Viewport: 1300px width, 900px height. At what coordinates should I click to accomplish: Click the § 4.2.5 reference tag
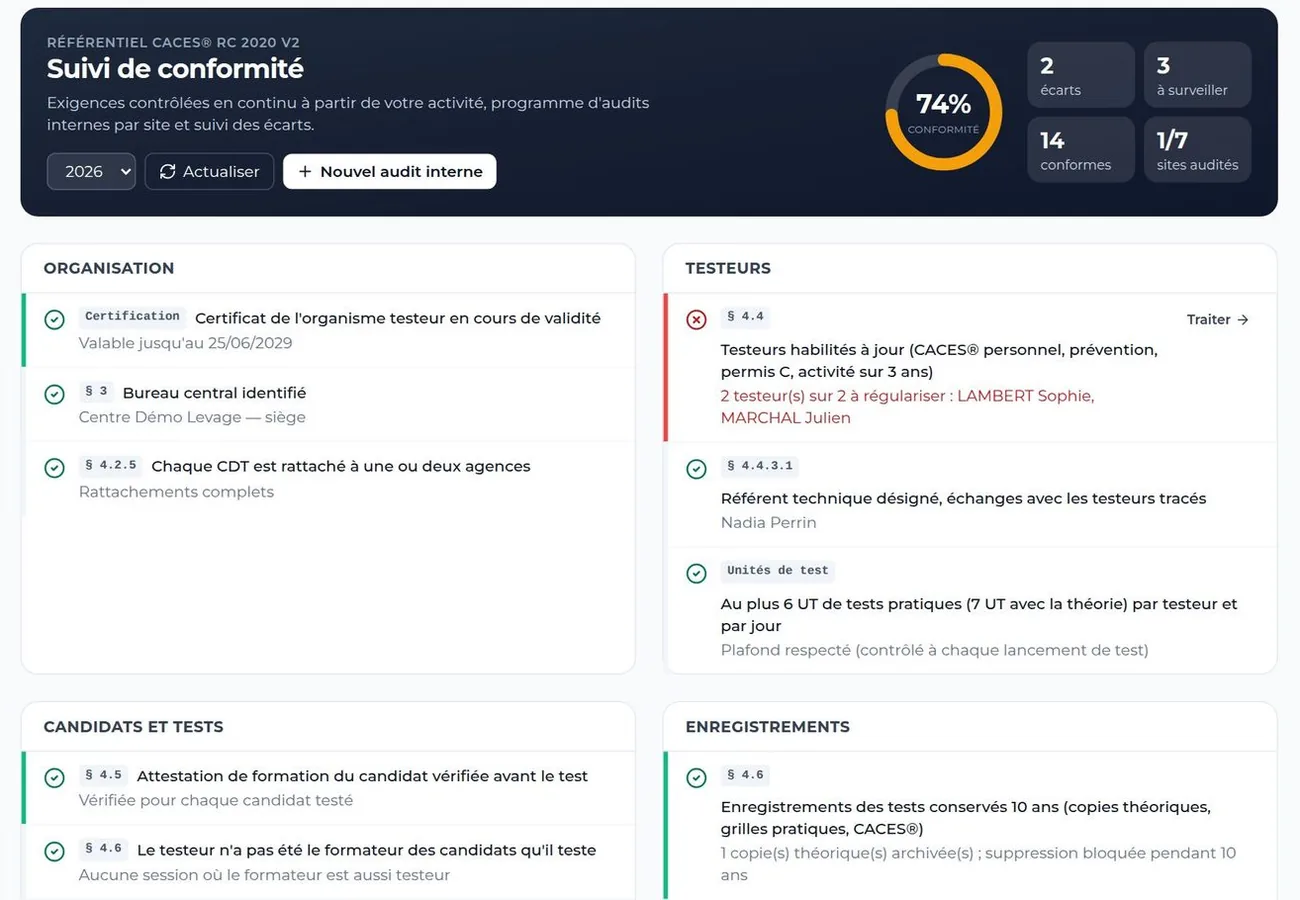coord(110,466)
